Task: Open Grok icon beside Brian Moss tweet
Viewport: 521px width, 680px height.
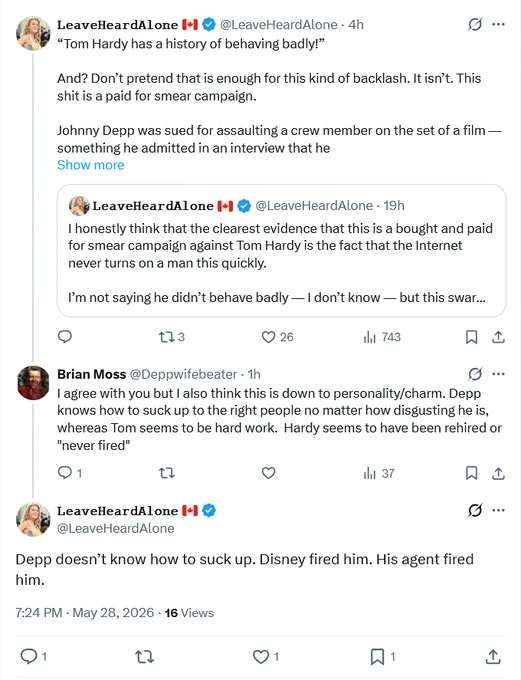Action: pyautogui.click(x=475, y=373)
